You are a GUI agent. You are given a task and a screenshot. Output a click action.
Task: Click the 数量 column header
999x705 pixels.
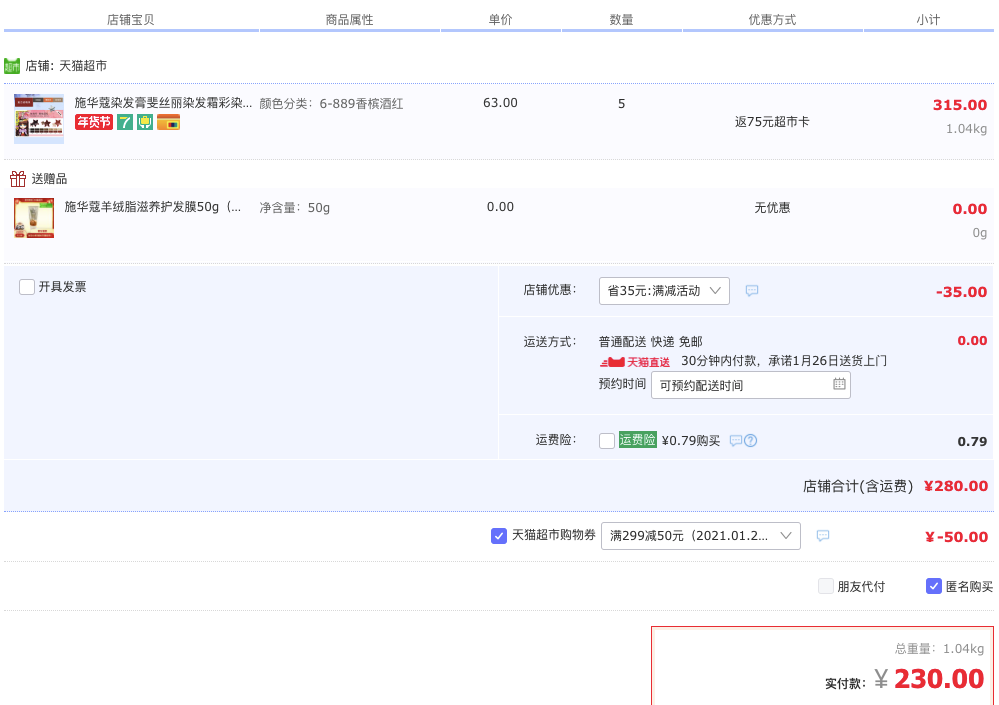pyautogui.click(x=621, y=20)
